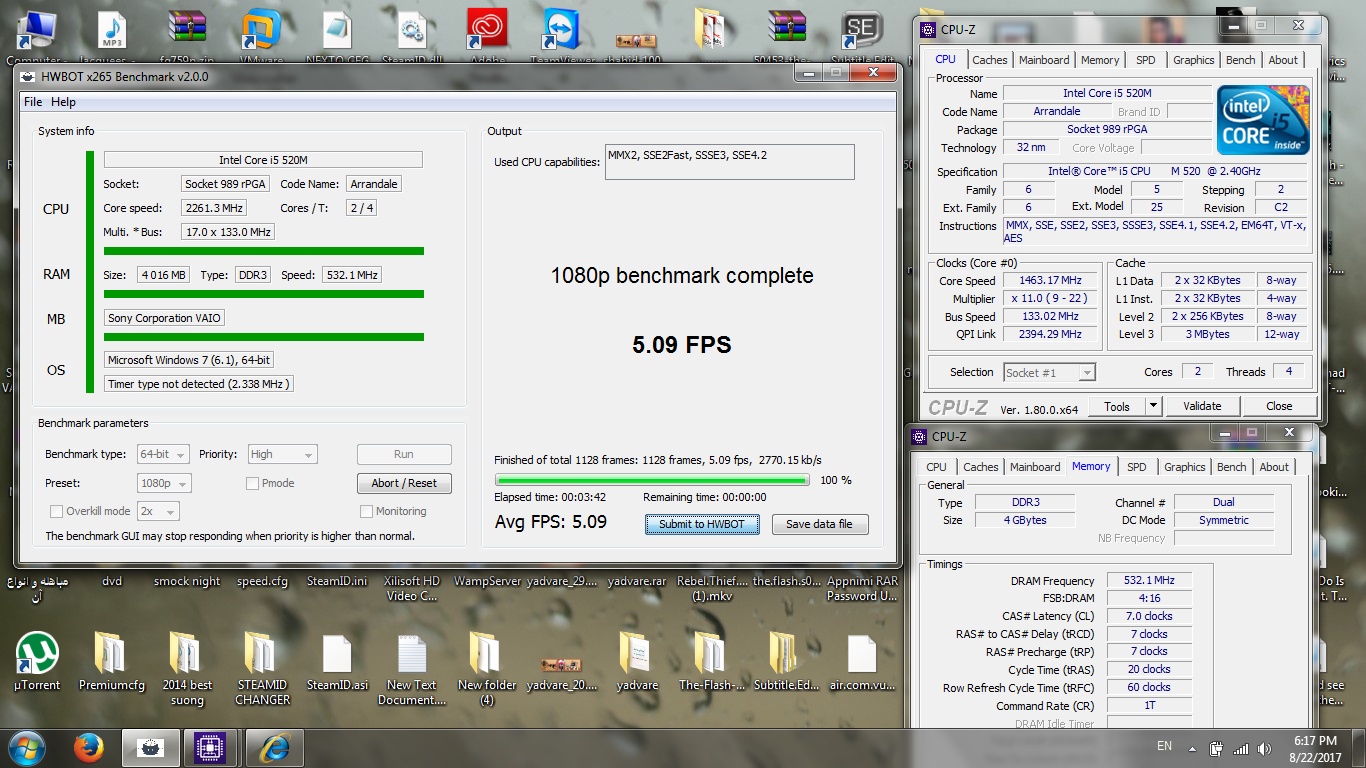Open the network signal tray icon
The image size is (1366, 768).
pyautogui.click(x=1241, y=748)
